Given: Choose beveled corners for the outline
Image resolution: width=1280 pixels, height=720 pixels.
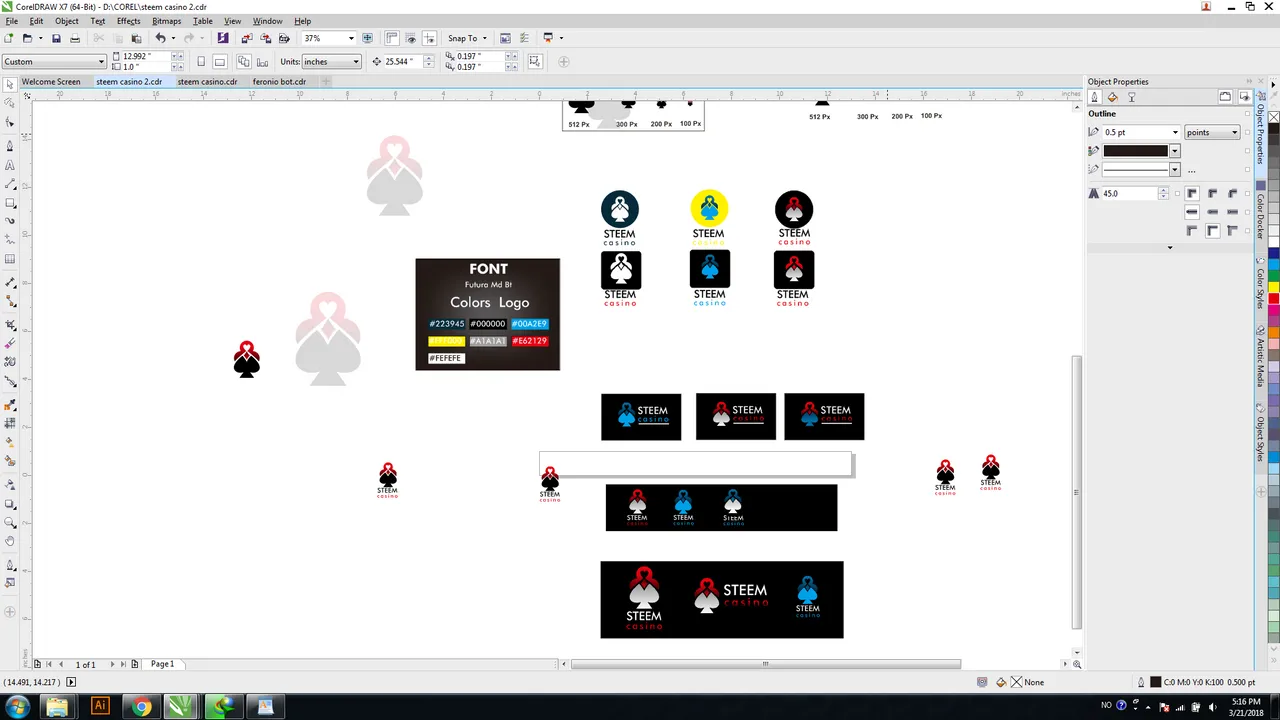Looking at the screenshot, I should coord(1232,193).
